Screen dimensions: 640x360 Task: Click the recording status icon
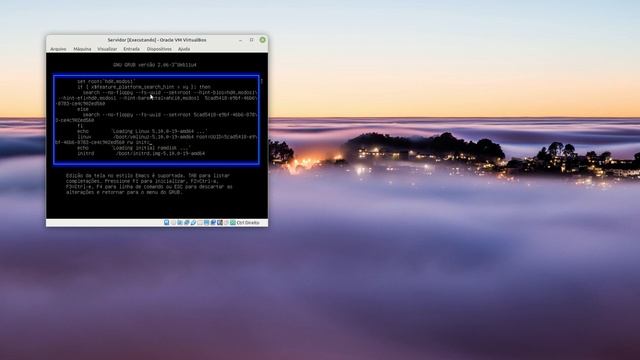point(213,222)
